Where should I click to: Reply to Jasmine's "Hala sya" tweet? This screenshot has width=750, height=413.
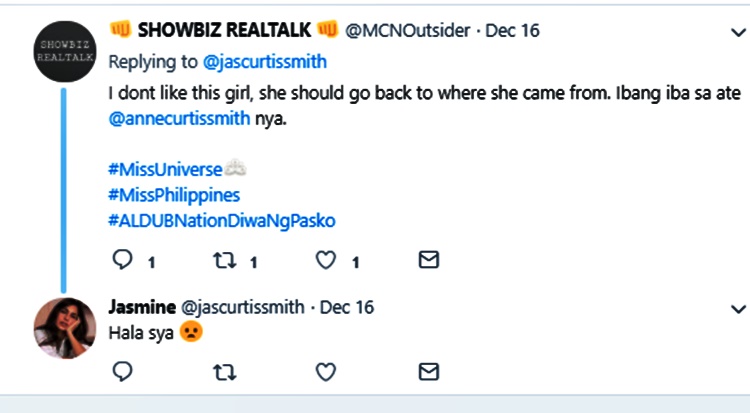tap(124, 372)
